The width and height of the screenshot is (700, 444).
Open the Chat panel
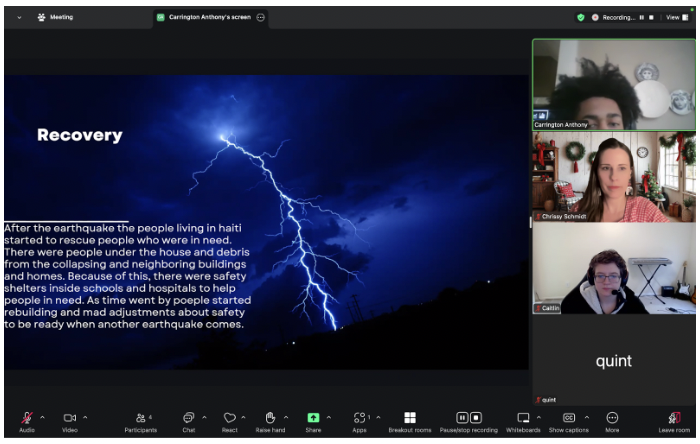[188, 422]
